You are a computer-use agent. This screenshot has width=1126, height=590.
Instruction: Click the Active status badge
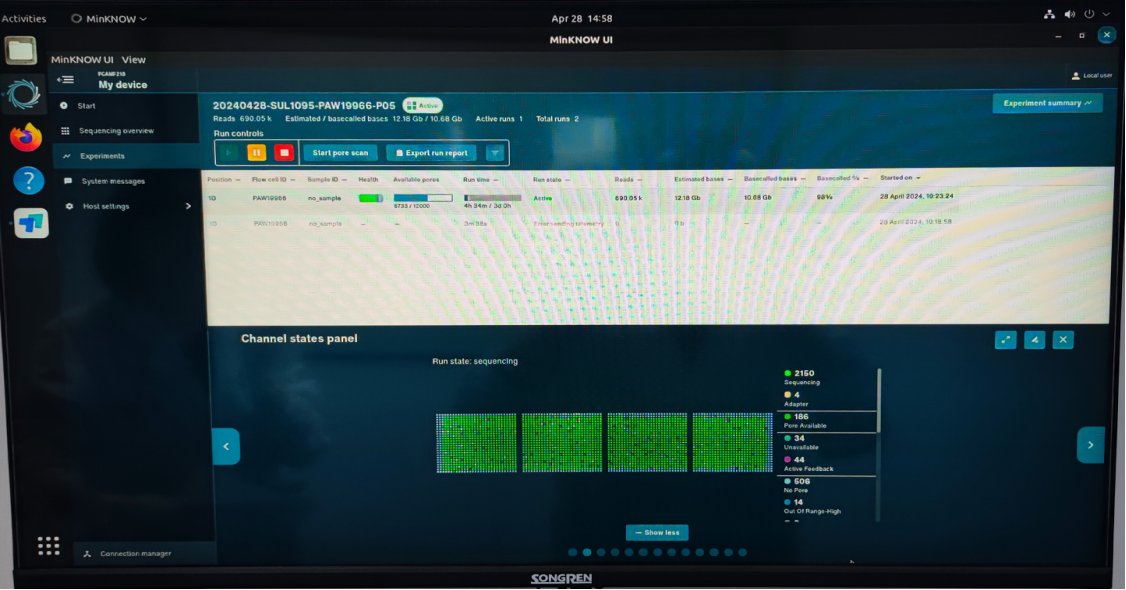(x=422, y=106)
